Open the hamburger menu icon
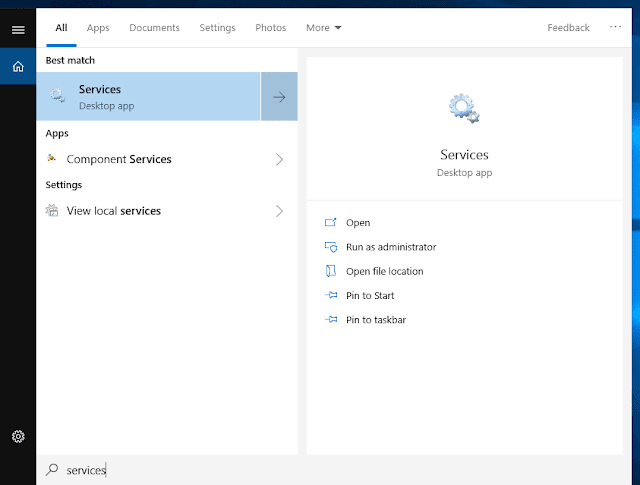 (18, 30)
